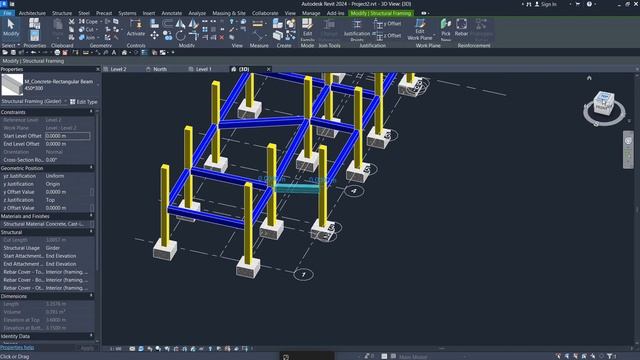Click Justification Points tool
The height and width of the screenshot is (360, 640).
coord(357,29)
